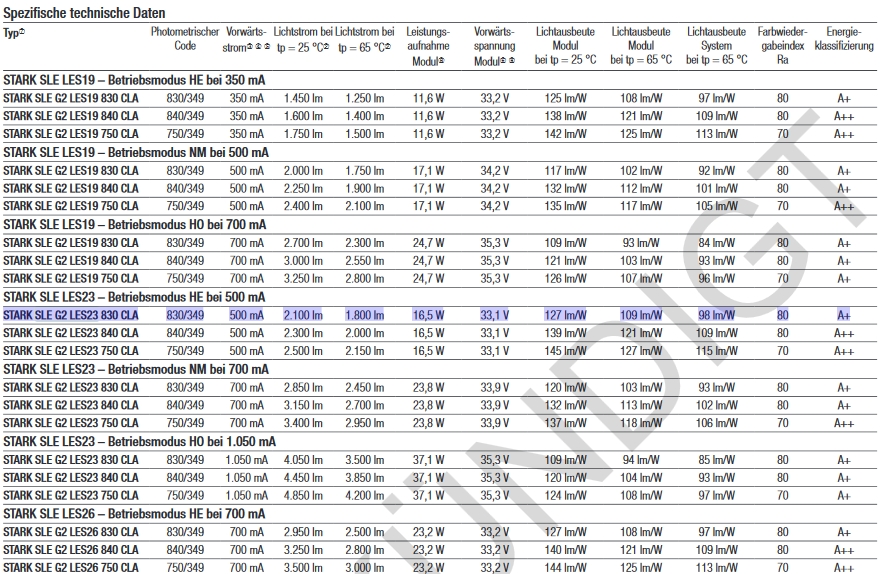Click the '1.500 lm' value

pyautogui.click(x=365, y=134)
